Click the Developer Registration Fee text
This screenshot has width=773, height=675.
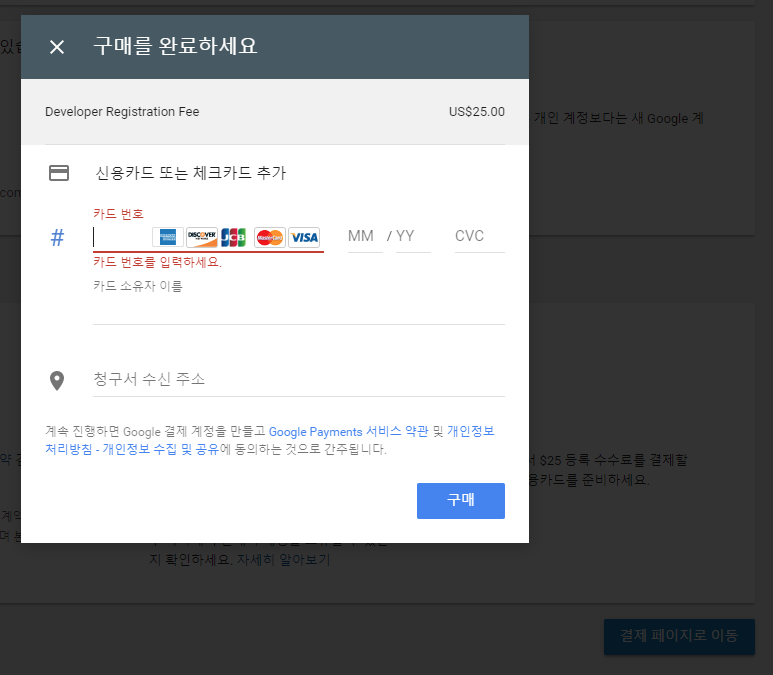(122, 112)
